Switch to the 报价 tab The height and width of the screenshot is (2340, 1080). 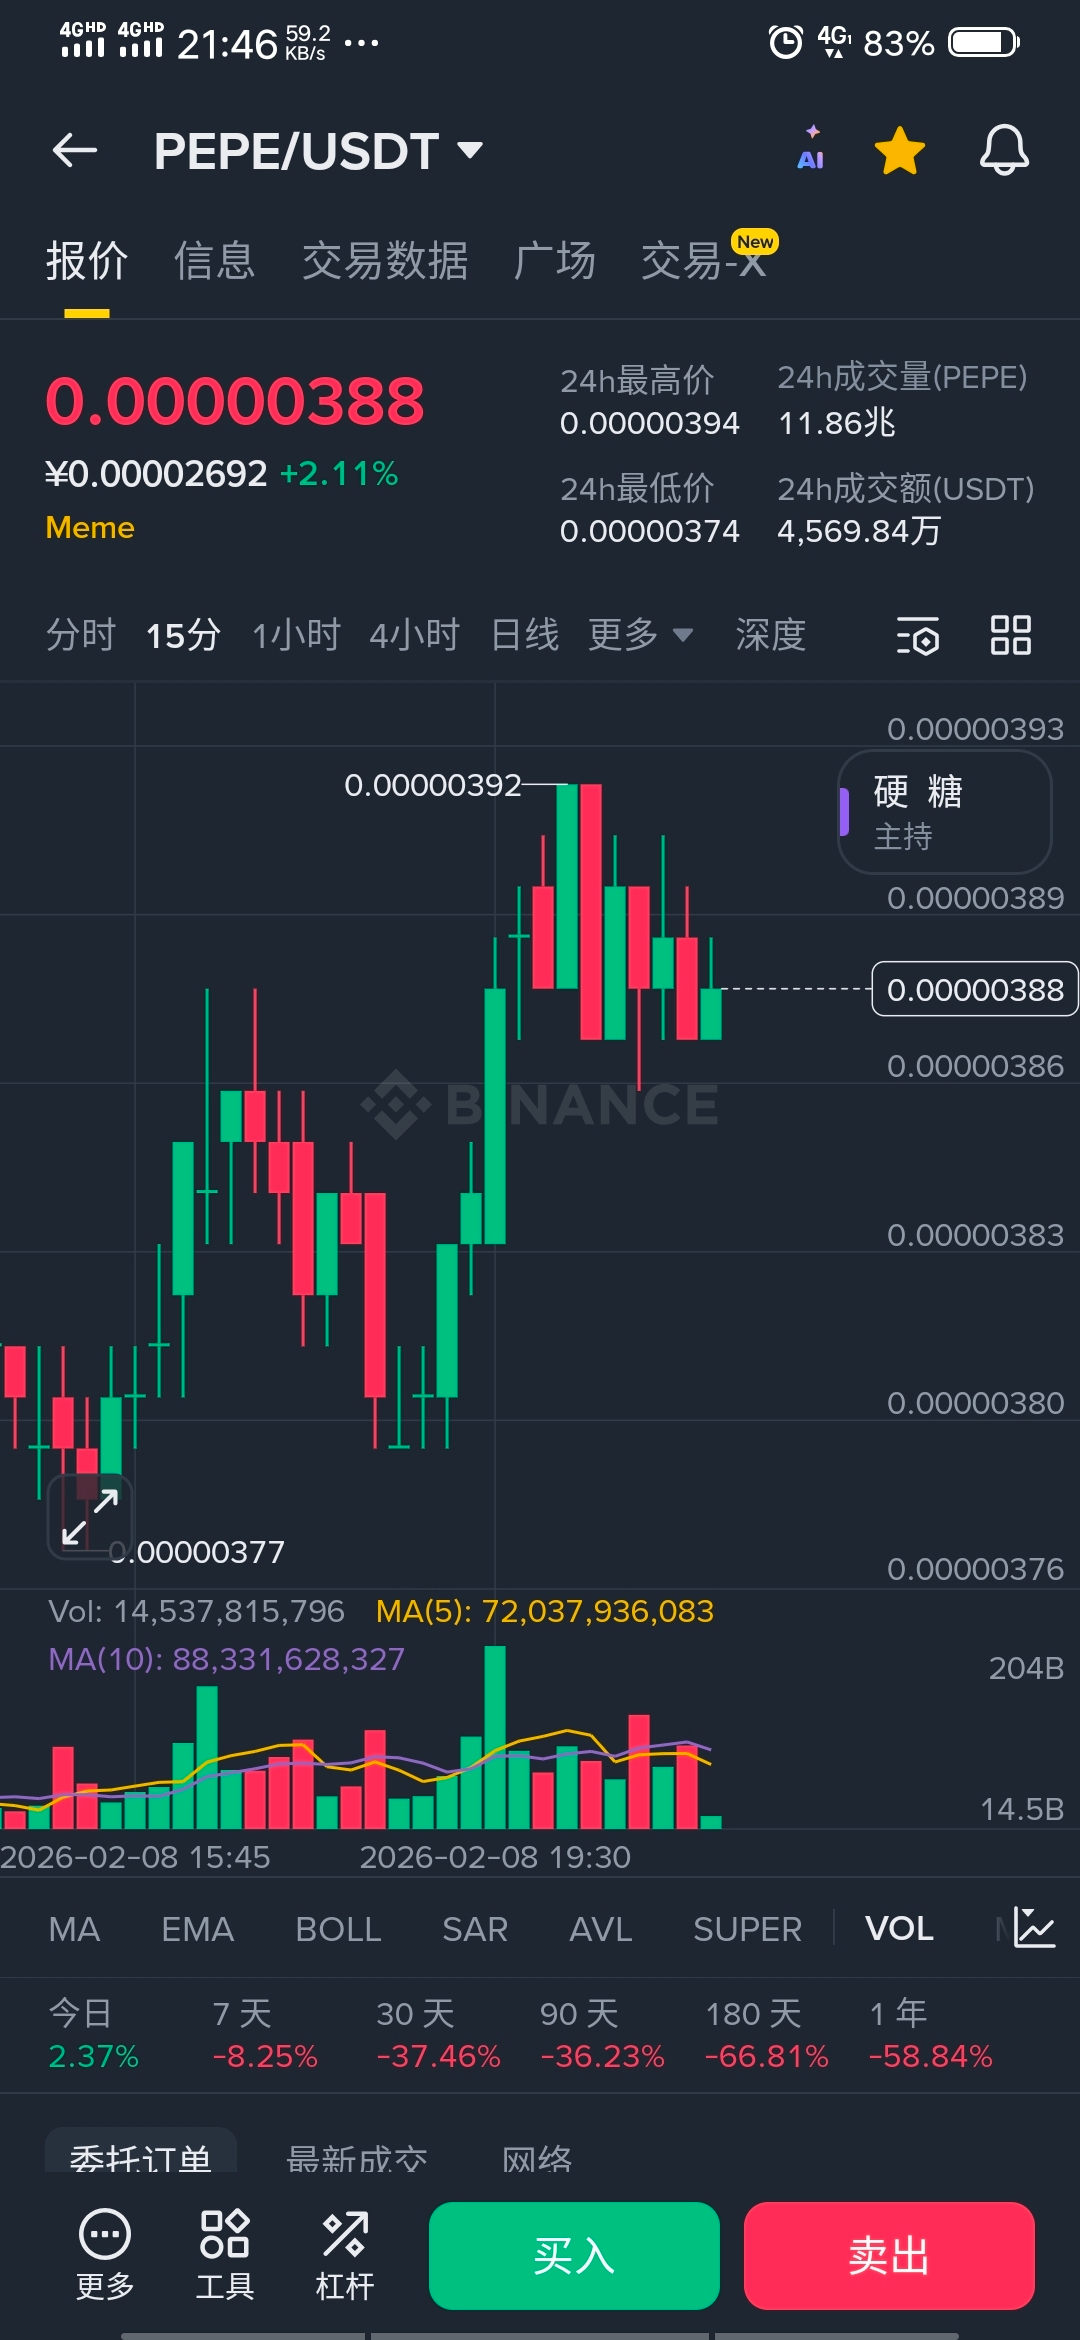pyautogui.click(x=87, y=262)
